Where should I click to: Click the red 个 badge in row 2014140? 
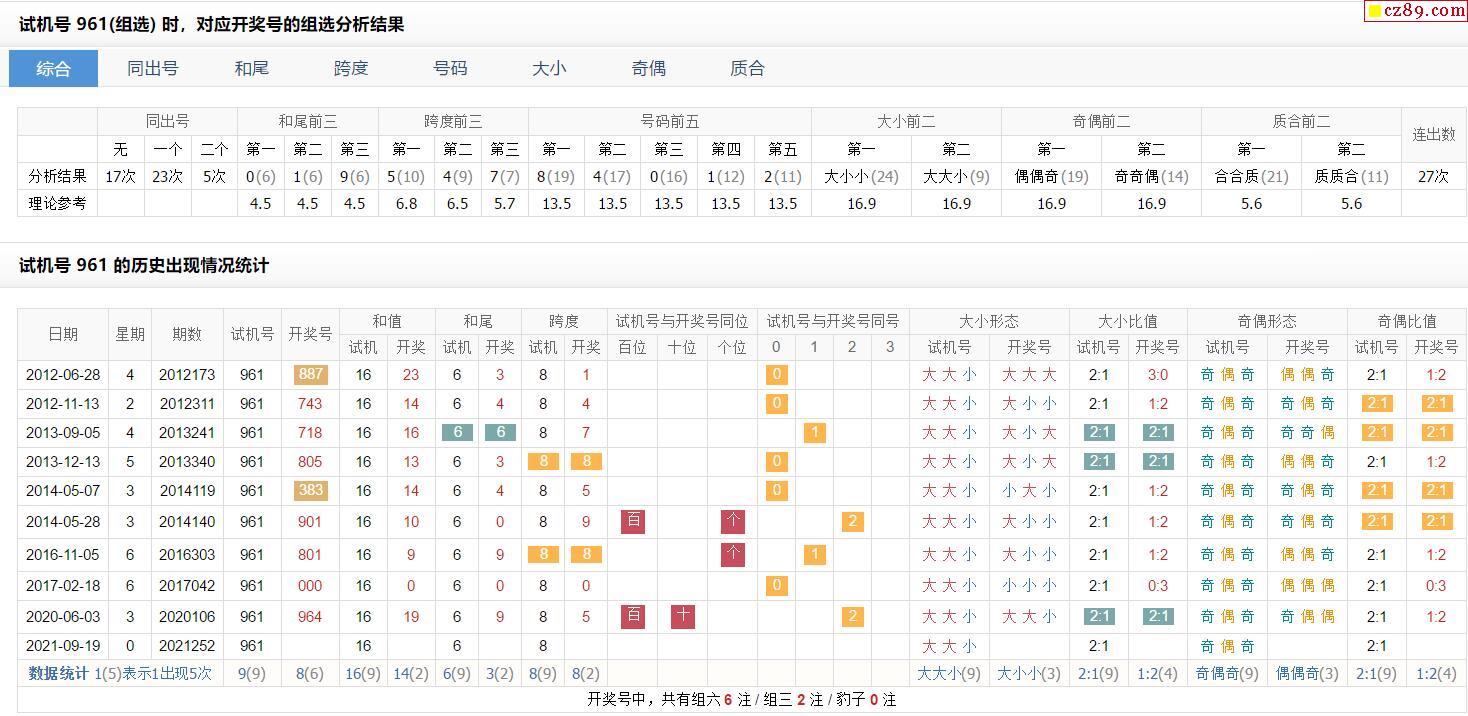pos(733,522)
